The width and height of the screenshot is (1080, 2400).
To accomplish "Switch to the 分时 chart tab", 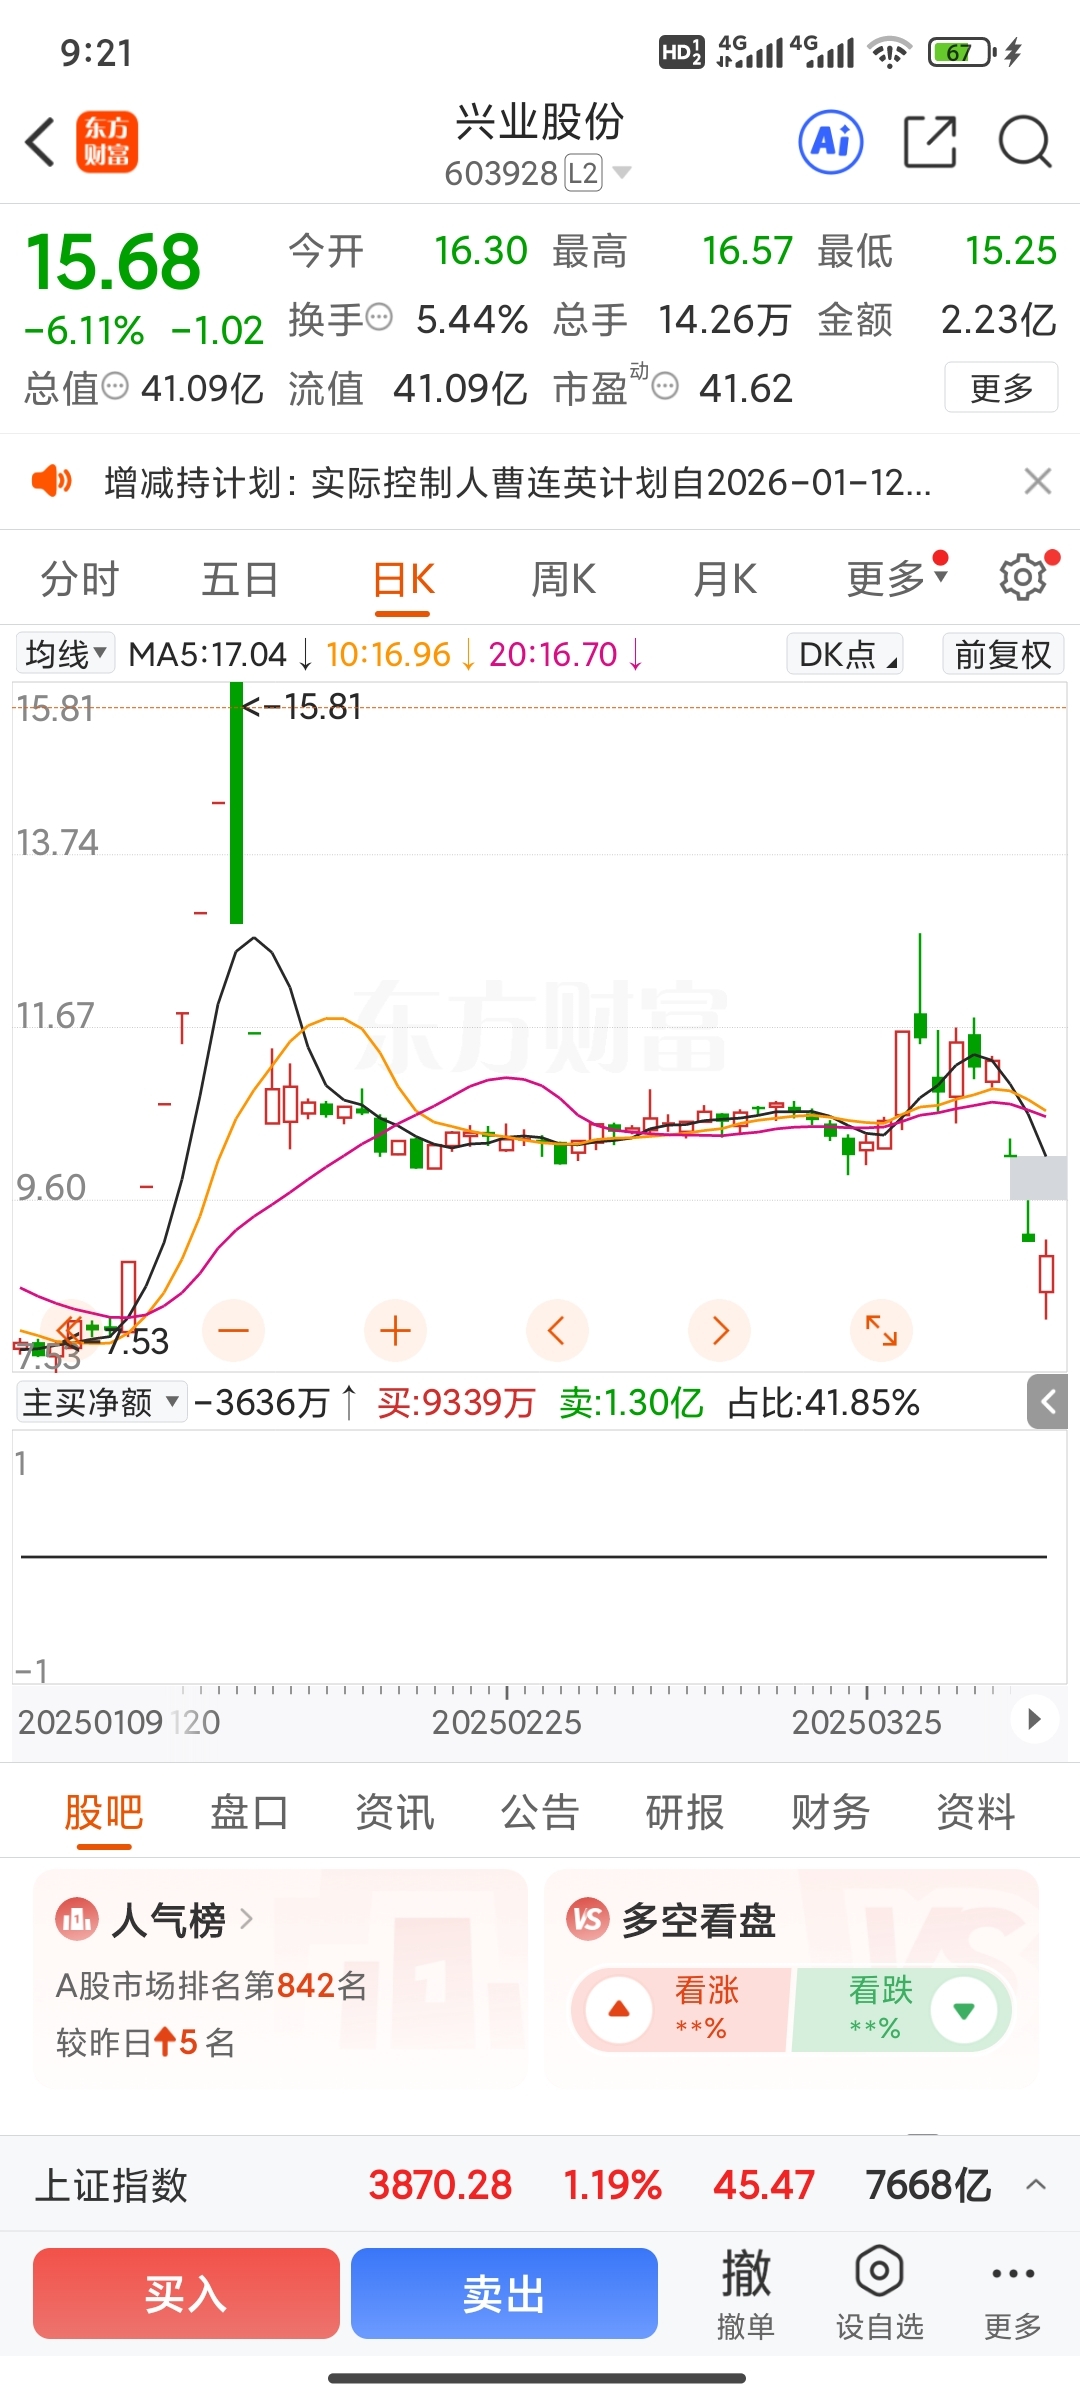I will click(x=79, y=579).
